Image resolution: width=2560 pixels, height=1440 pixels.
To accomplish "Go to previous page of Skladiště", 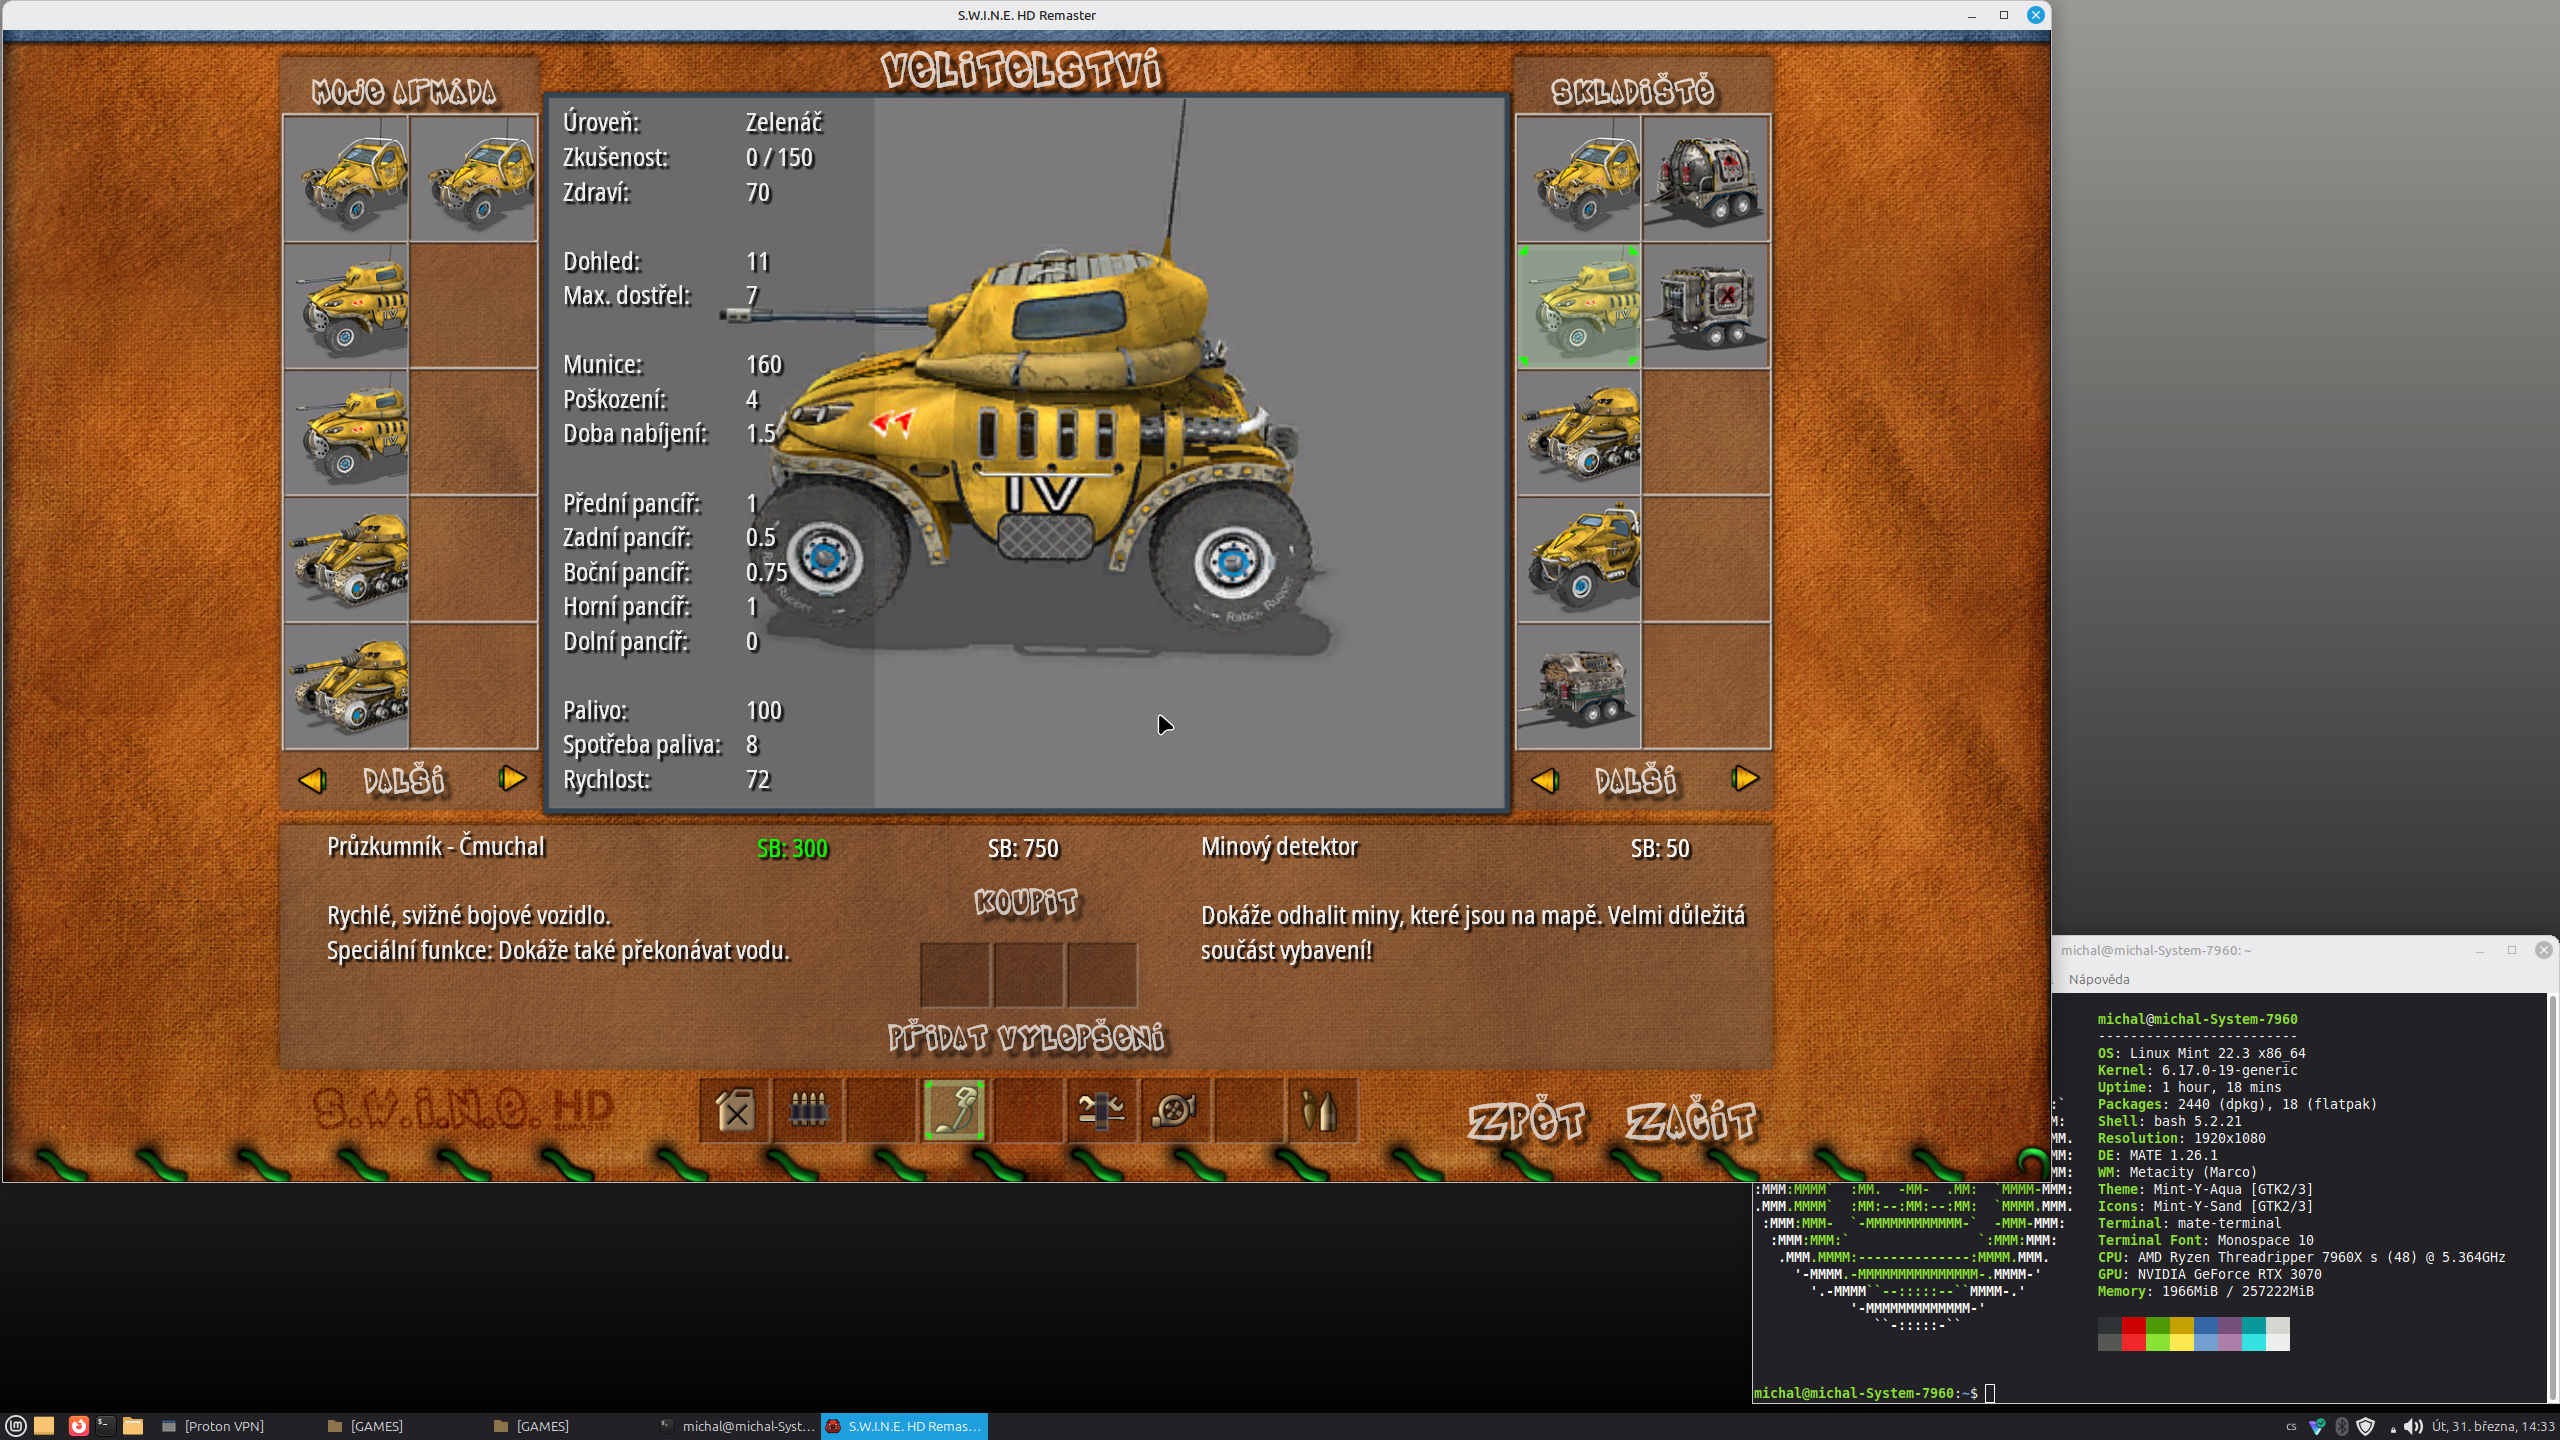I will tap(1545, 780).
